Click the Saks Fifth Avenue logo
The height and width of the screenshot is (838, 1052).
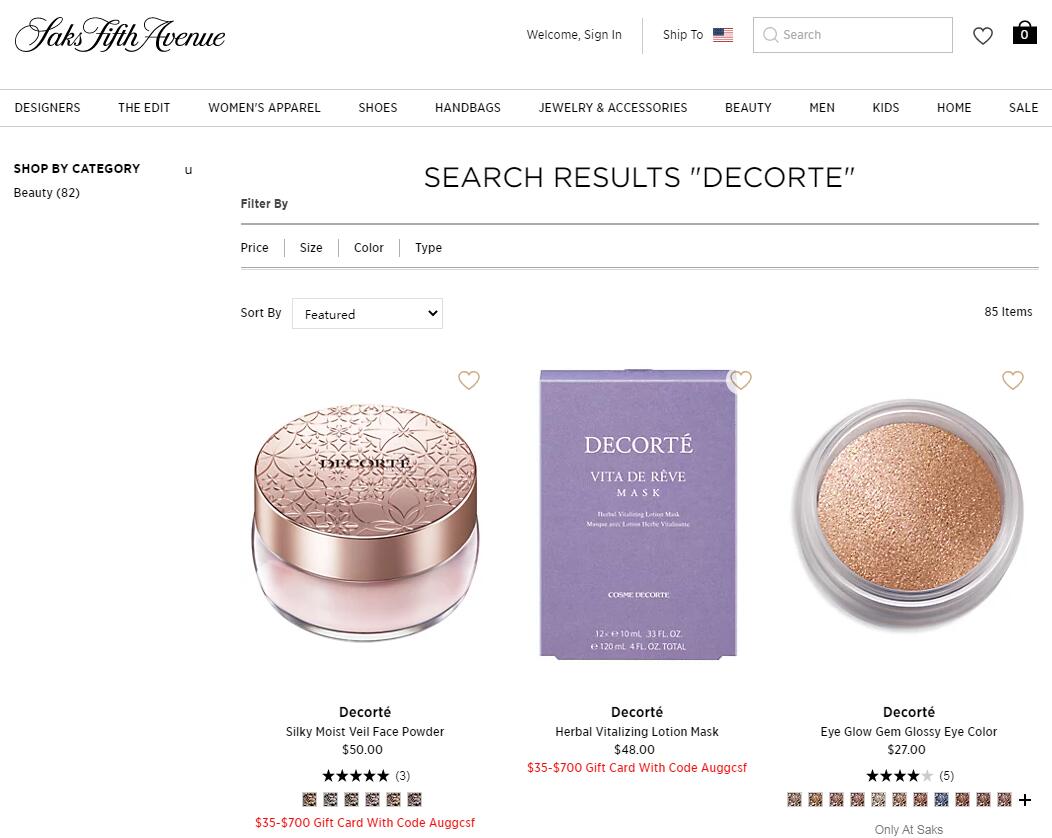(120, 35)
